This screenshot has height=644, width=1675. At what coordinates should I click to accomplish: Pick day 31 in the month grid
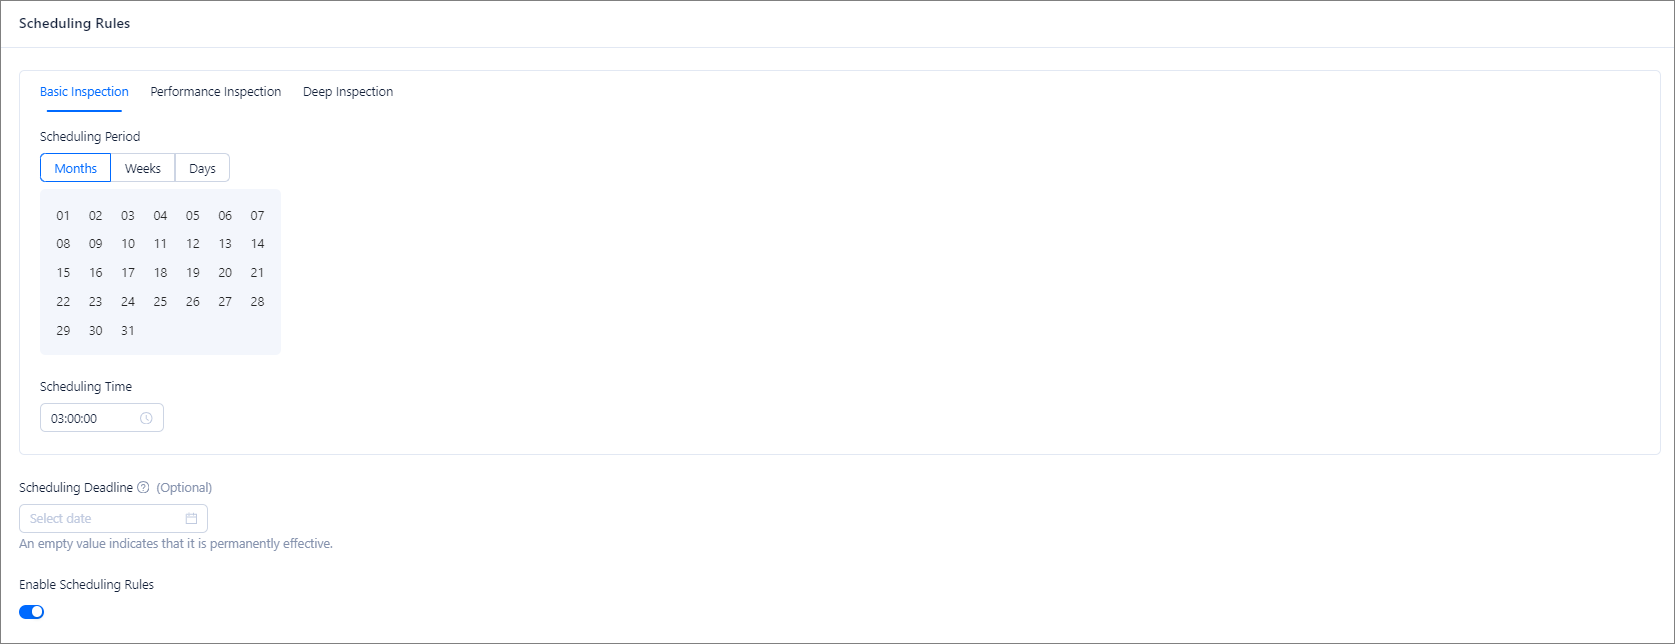(x=128, y=331)
